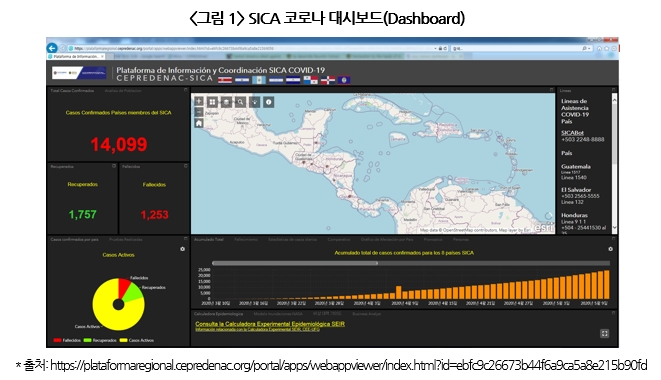This screenshot has height=380, width=661.
Task: Click yellow Casos Activos pie slice
Action: click(x=110, y=316)
